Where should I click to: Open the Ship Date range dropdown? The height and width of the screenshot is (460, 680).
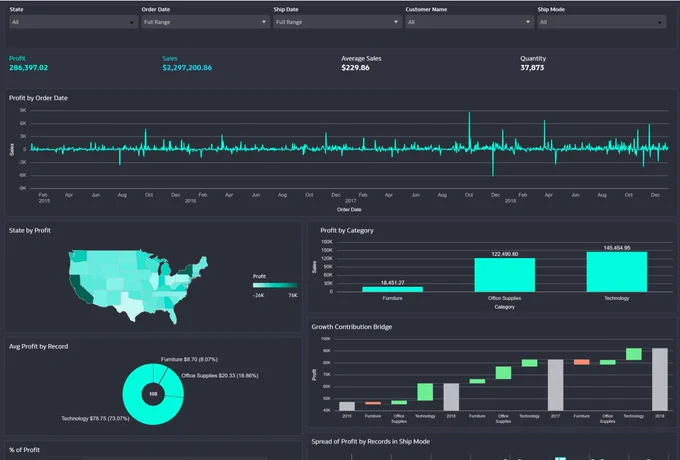point(337,22)
